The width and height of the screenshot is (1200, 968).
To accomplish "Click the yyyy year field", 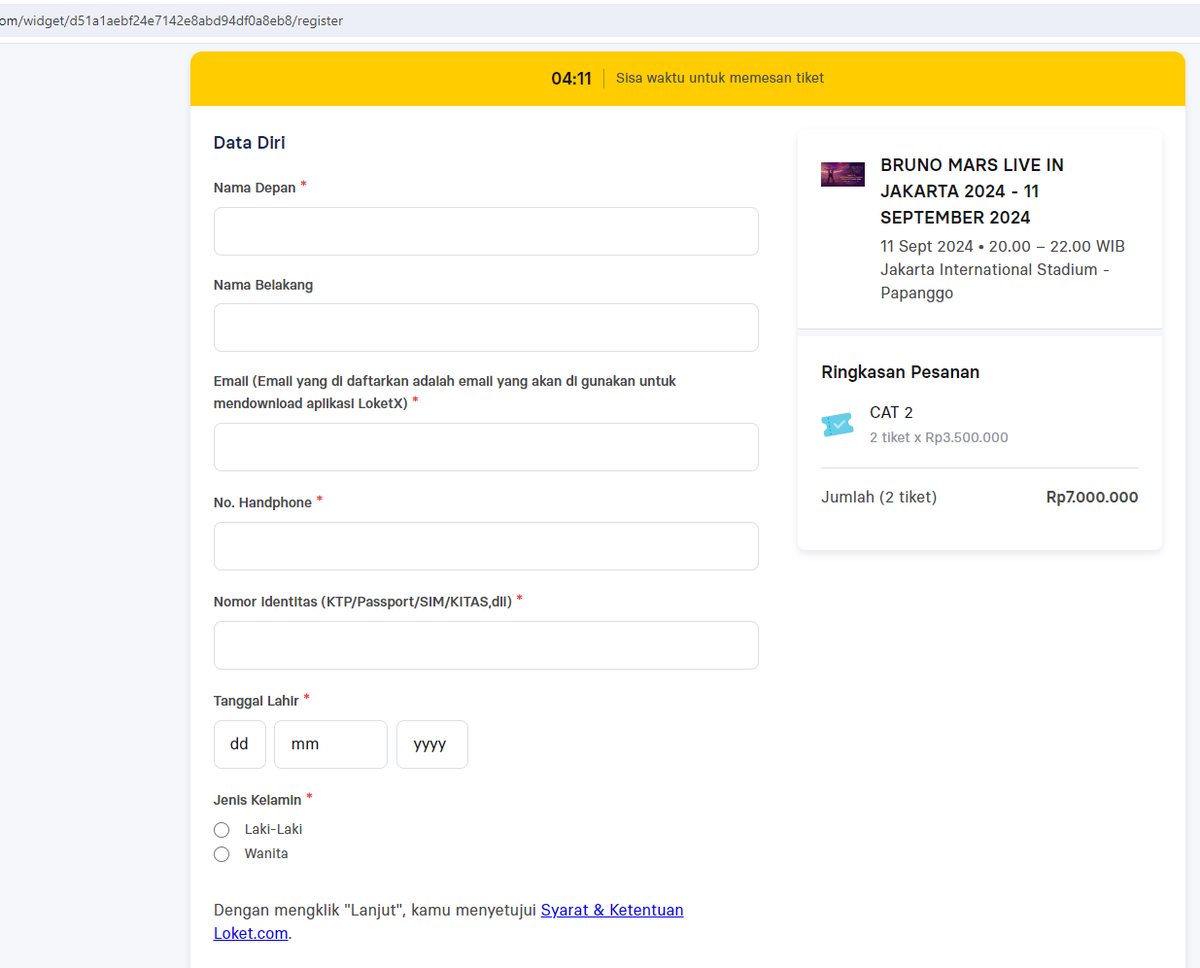I will click(x=432, y=744).
